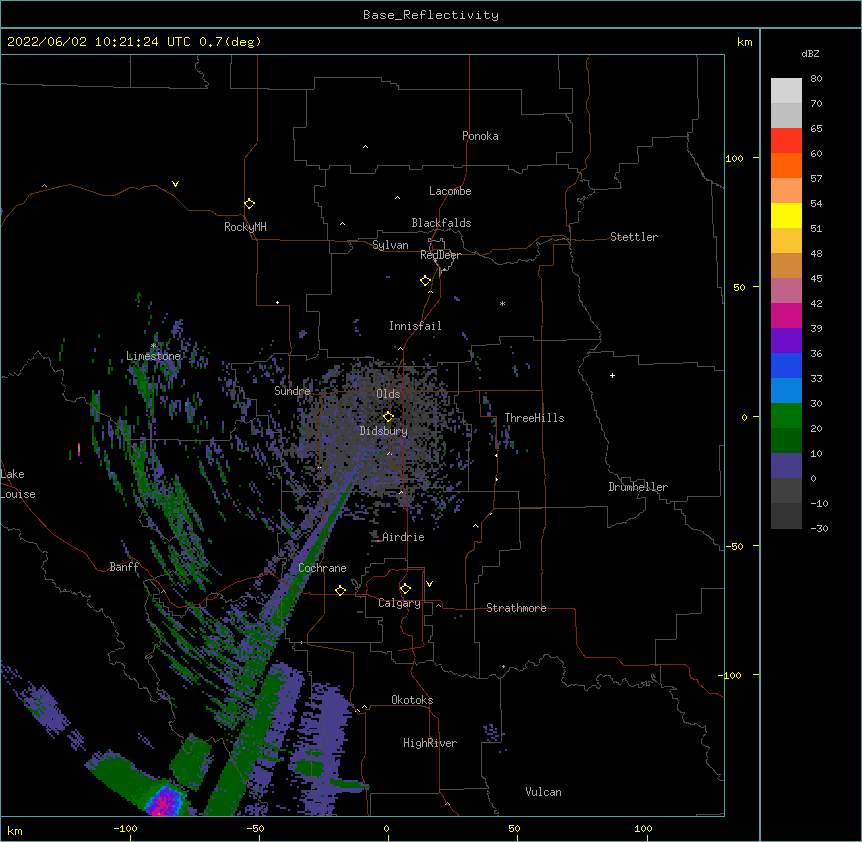This screenshot has height=842, width=862.
Task: Click the yellow V marker northwest of RockyMH
Action: (x=175, y=184)
